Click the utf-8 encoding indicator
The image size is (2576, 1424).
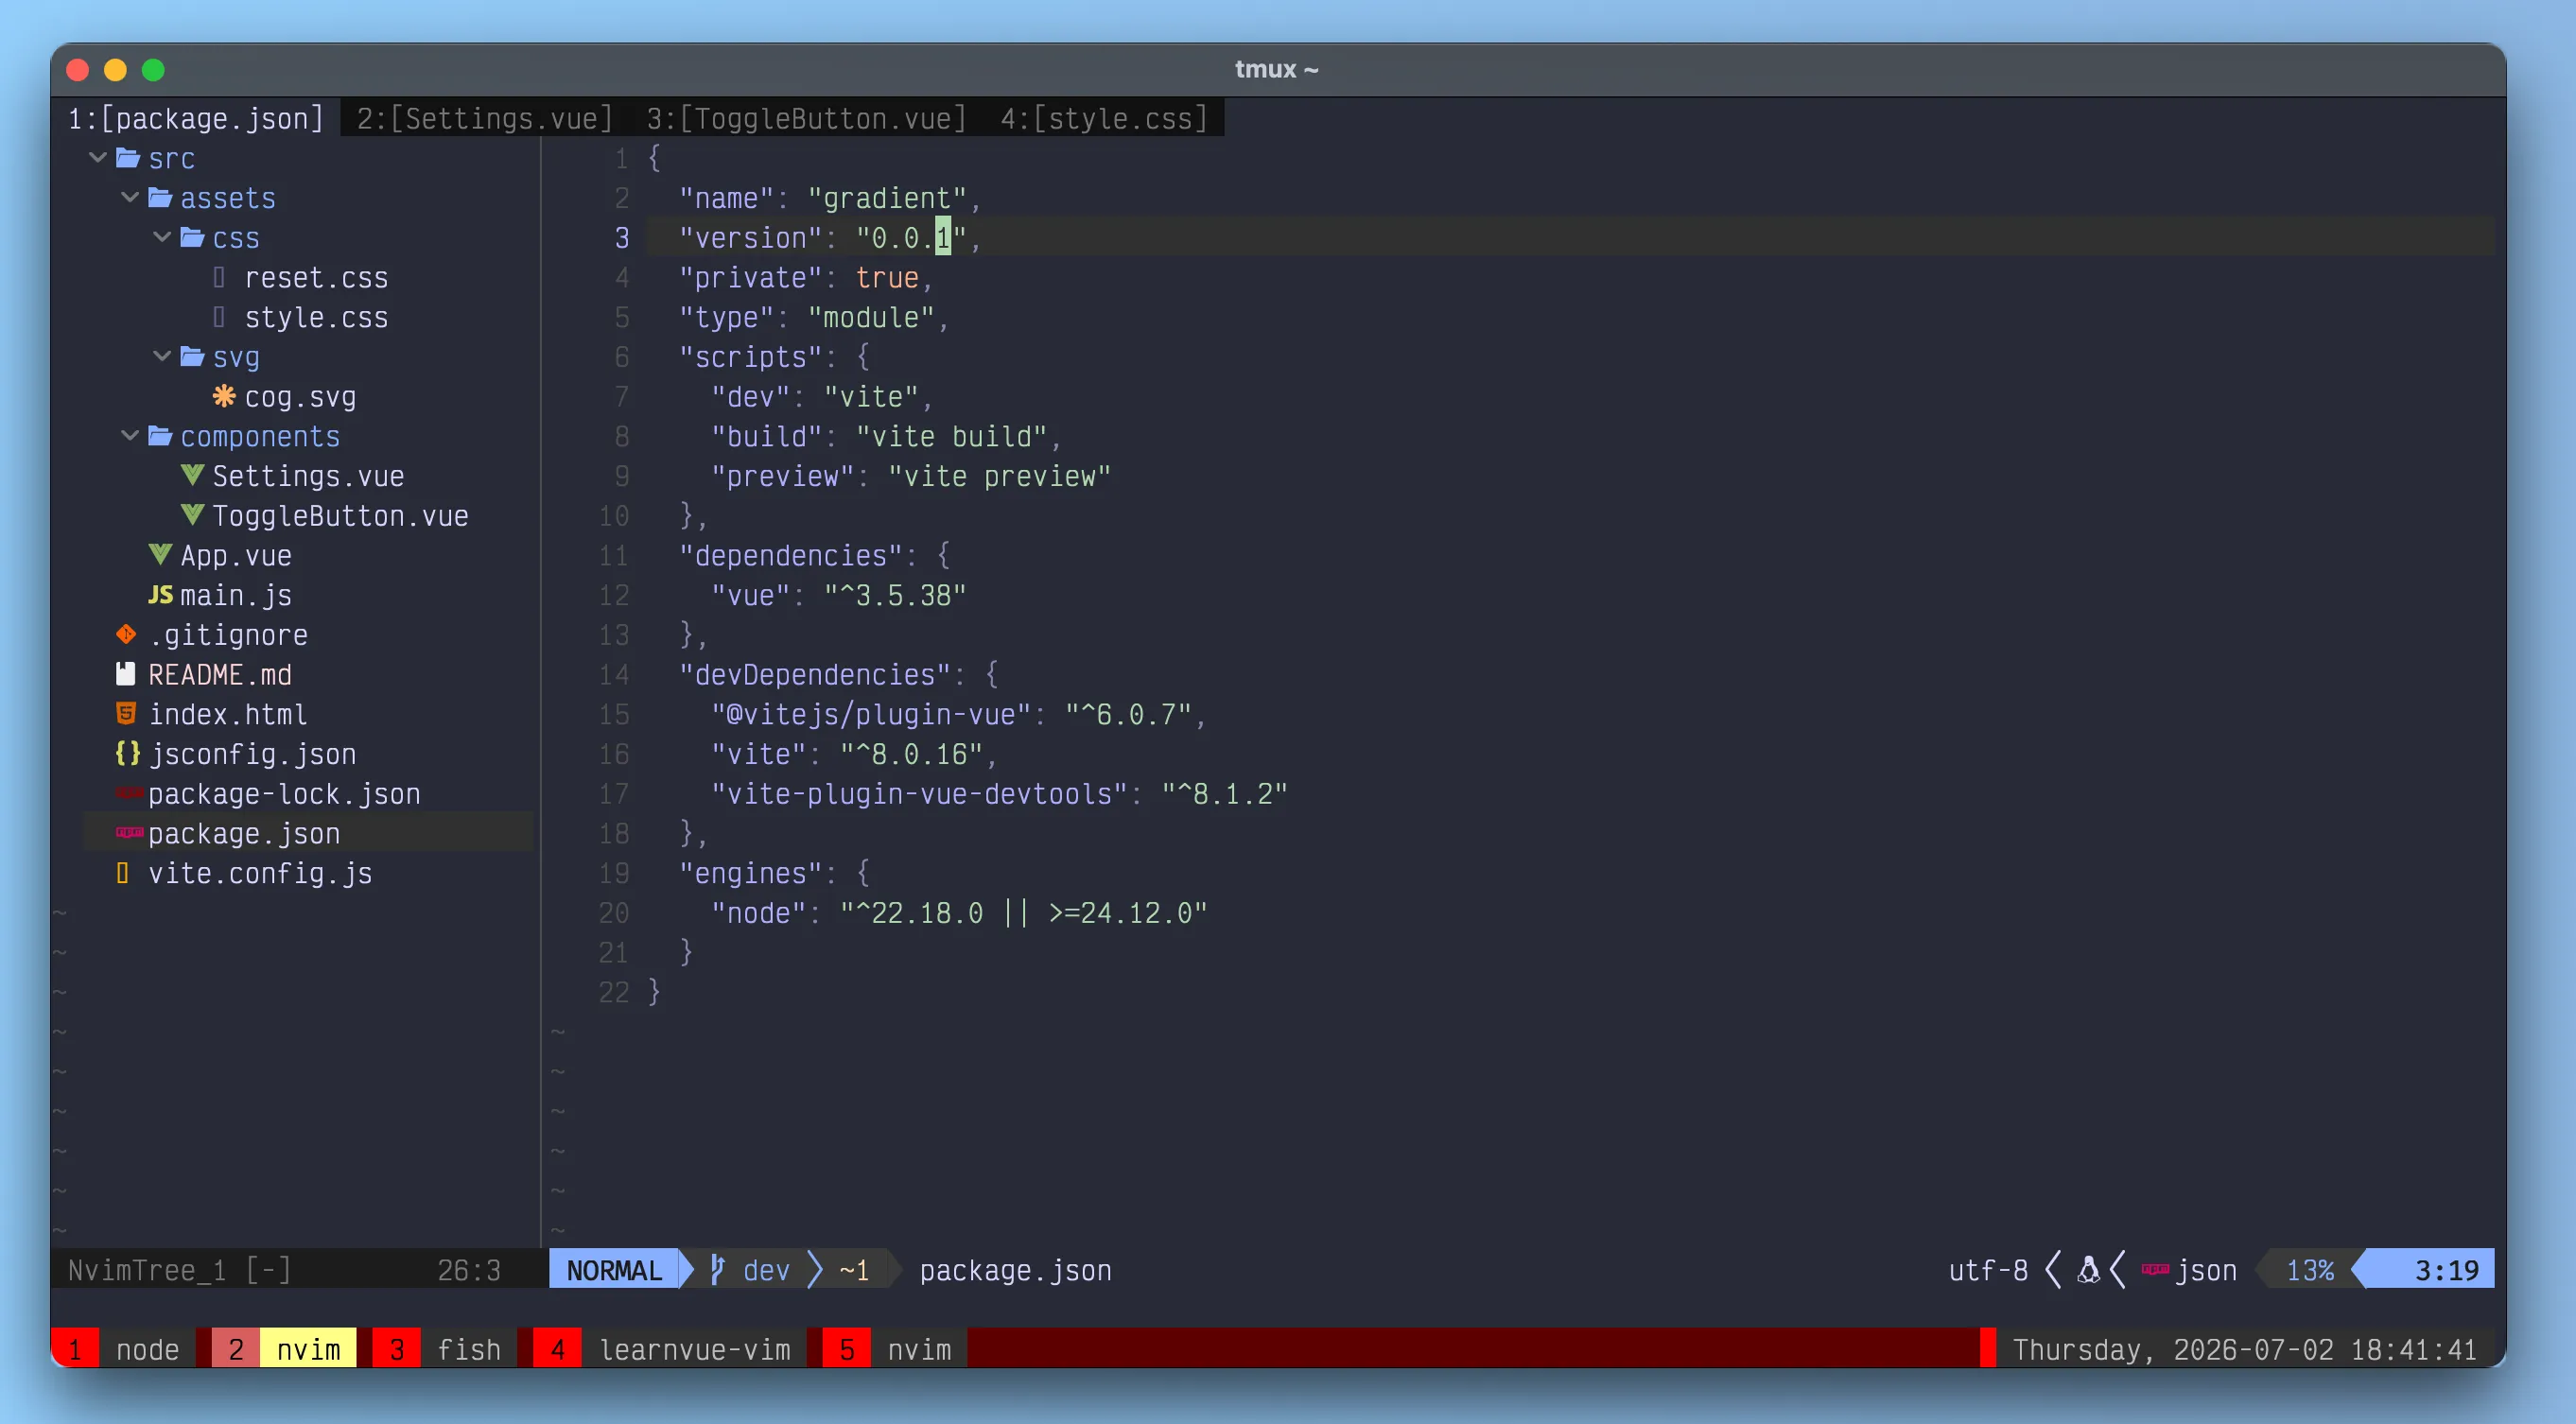tap(1988, 1270)
